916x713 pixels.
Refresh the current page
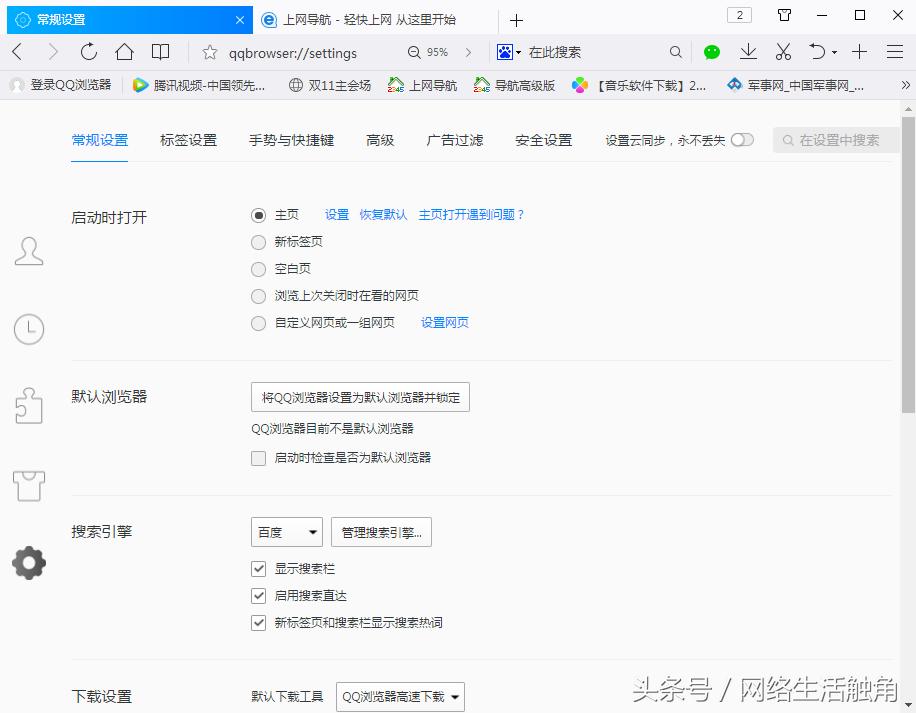point(88,51)
